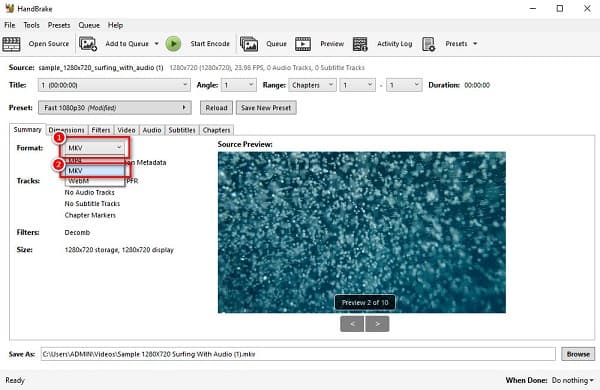This screenshot has width=600, height=390.
Task: Open the Presets menu in menu bar
Action: [59, 25]
